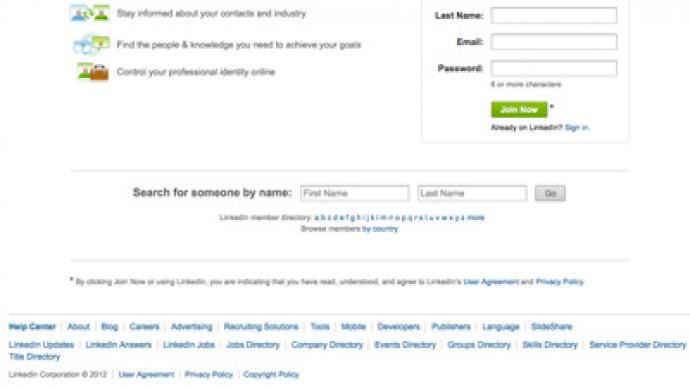Open the Help Center footer link
This screenshot has width=690, height=388.
pyautogui.click(x=32, y=326)
